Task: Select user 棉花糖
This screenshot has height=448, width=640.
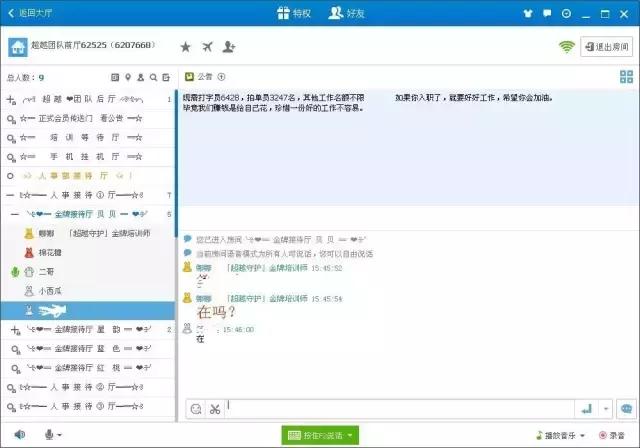Action: [87, 253]
